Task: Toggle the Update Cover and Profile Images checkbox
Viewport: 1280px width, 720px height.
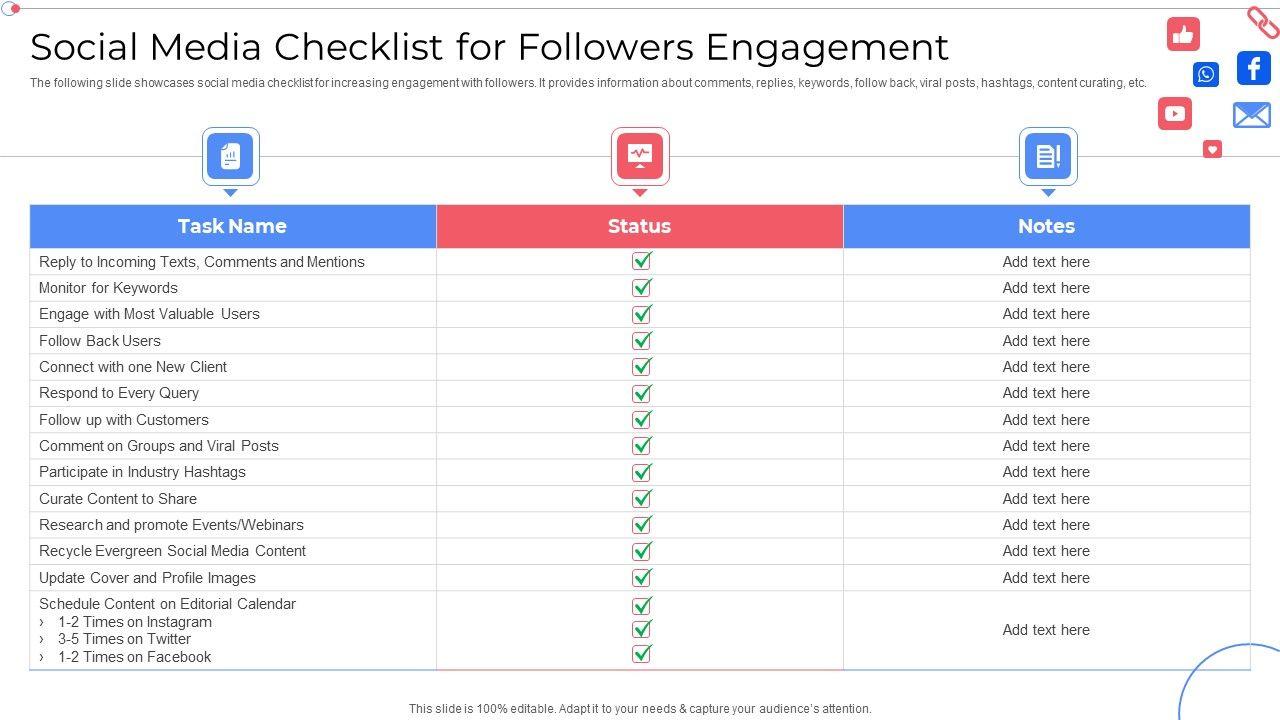Action: tap(642, 578)
